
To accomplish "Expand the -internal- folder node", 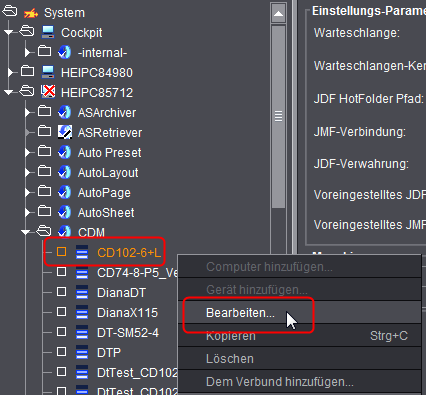I will pos(28,52).
